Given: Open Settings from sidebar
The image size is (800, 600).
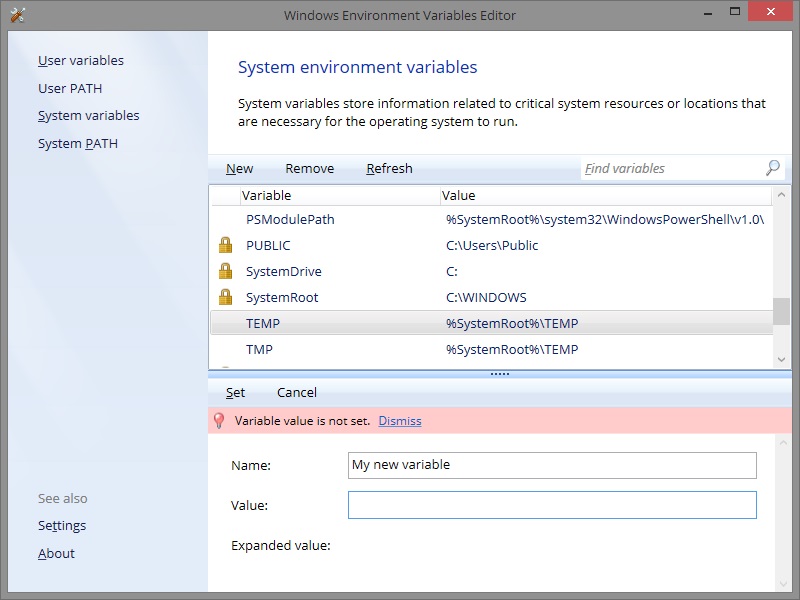Looking at the screenshot, I should coord(62,526).
